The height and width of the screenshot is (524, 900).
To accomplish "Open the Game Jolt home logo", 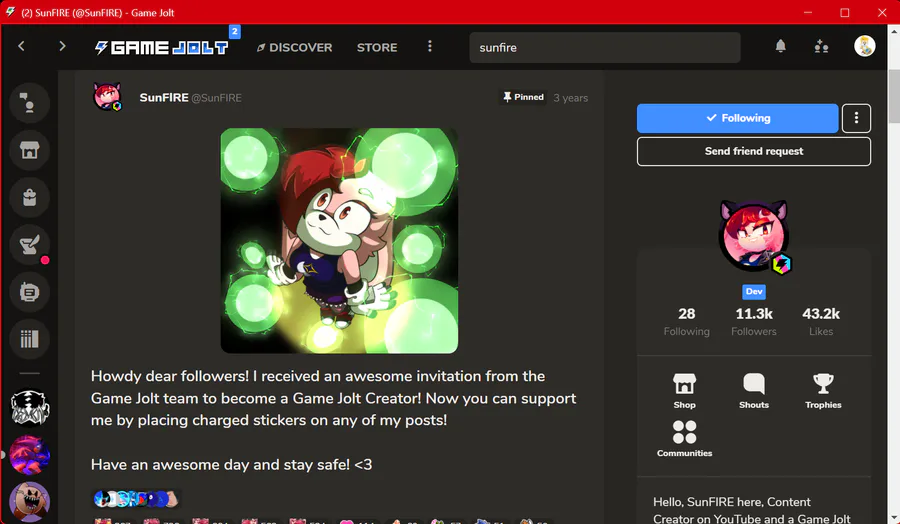I will click(161, 48).
